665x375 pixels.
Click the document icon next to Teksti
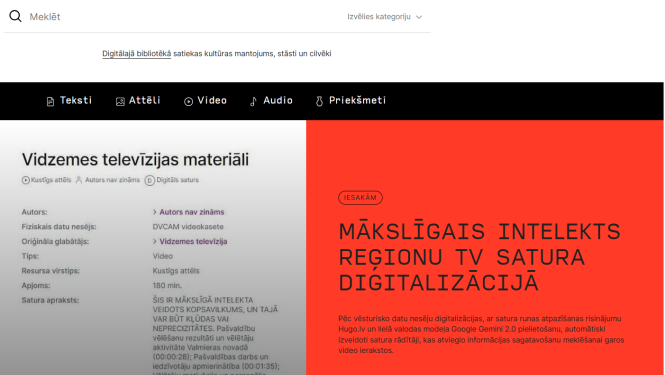pyautogui.click(x=50, y=101)
